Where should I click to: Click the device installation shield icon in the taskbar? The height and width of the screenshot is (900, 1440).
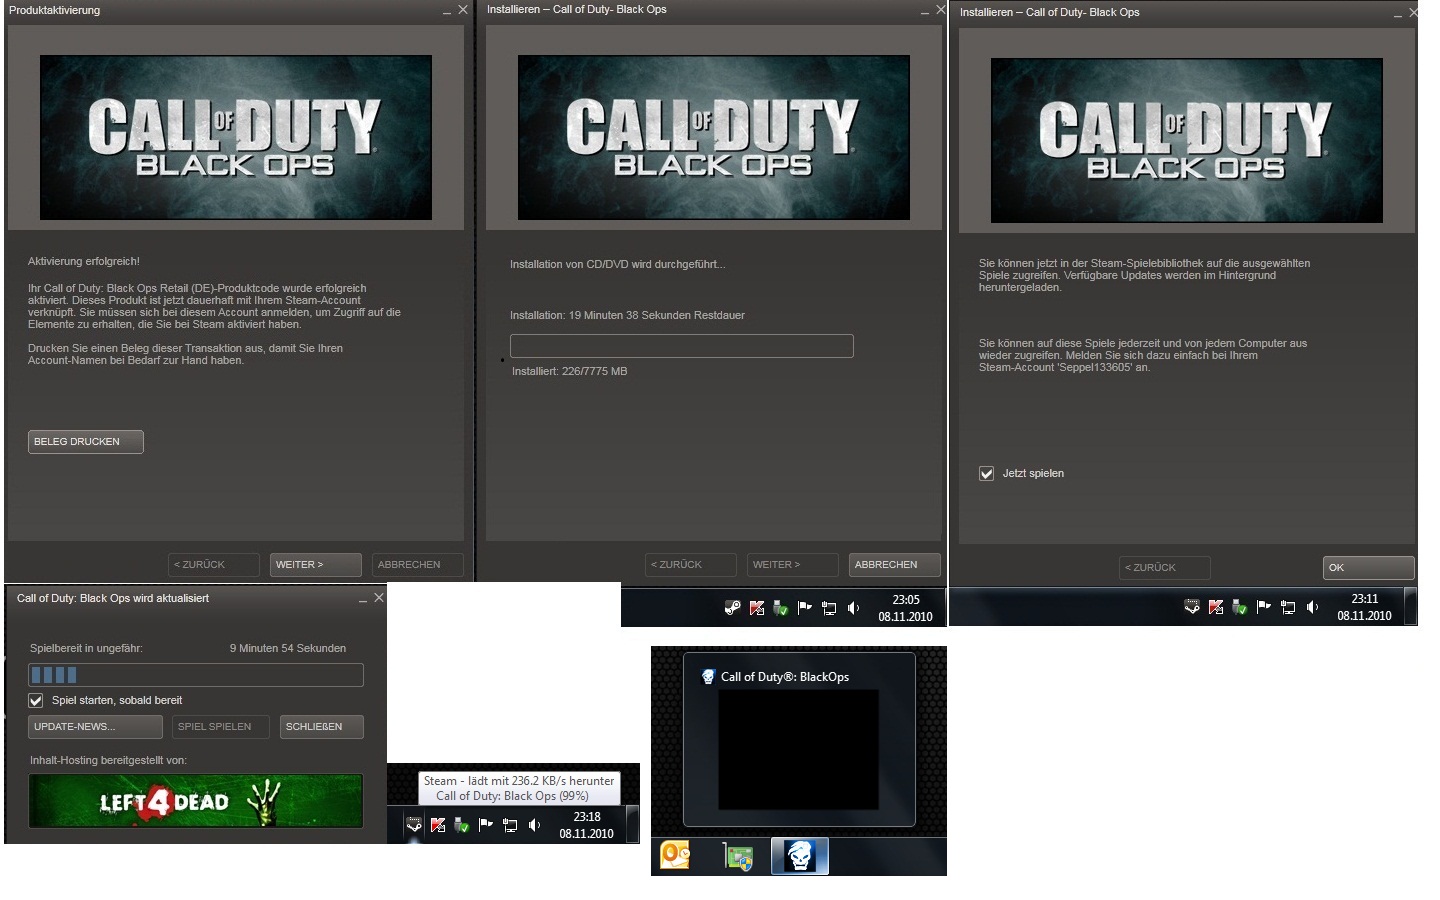(738, 857)
